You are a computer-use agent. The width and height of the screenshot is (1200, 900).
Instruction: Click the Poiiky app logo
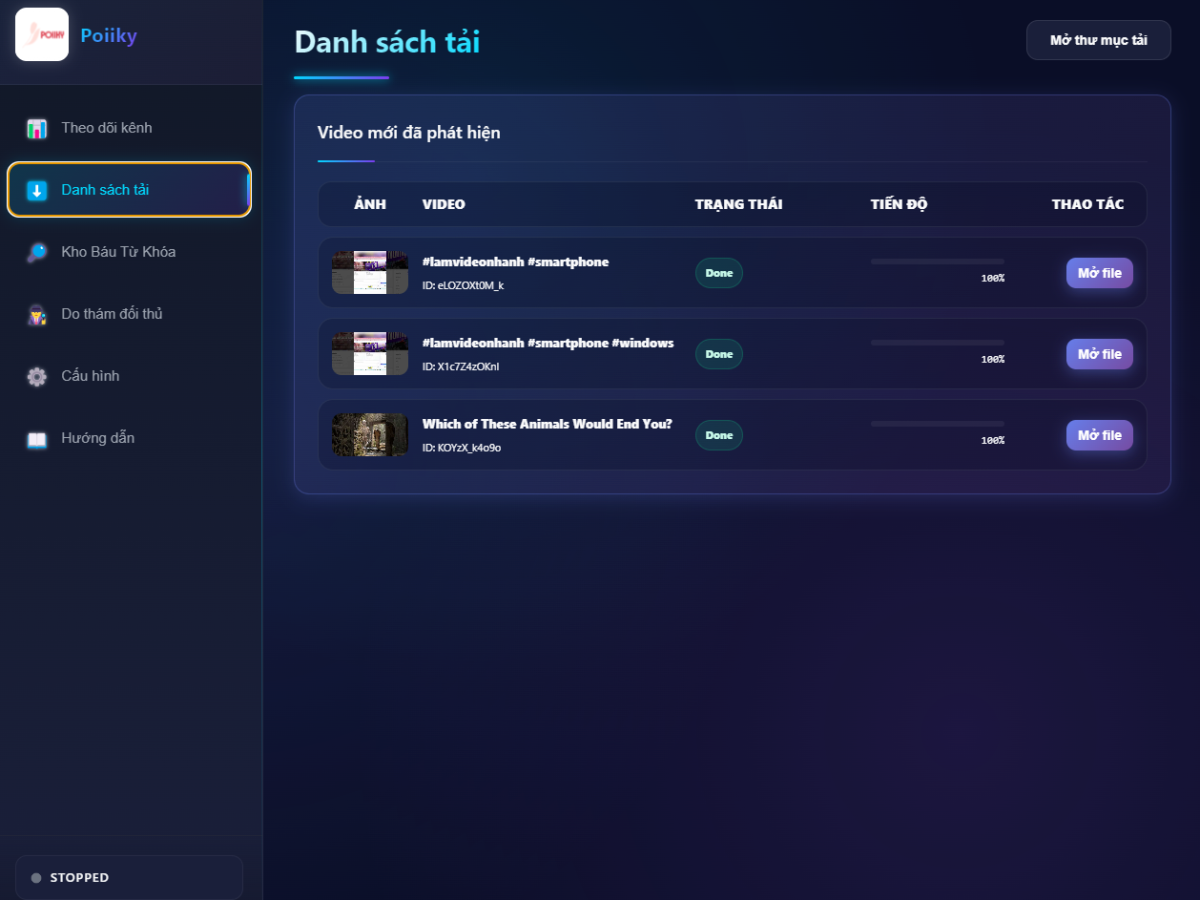[42, 35]
